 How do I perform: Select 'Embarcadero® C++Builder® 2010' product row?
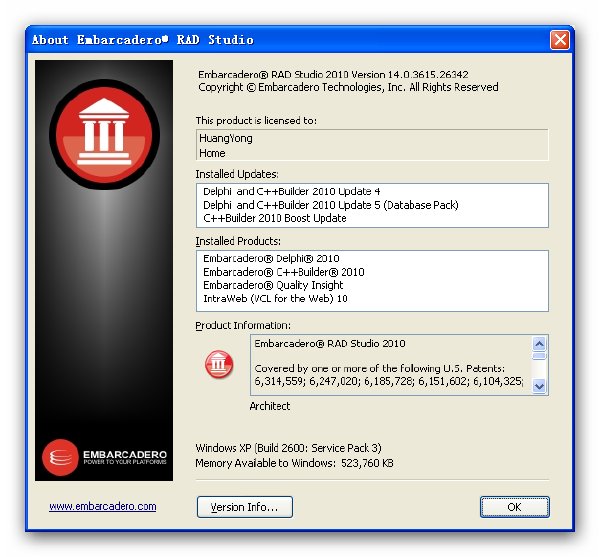pos(284,272)
